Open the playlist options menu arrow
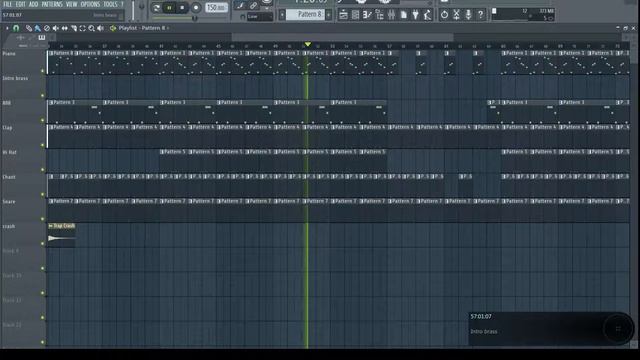The height and width of the screenshot is (360, 640). point(7,28)
